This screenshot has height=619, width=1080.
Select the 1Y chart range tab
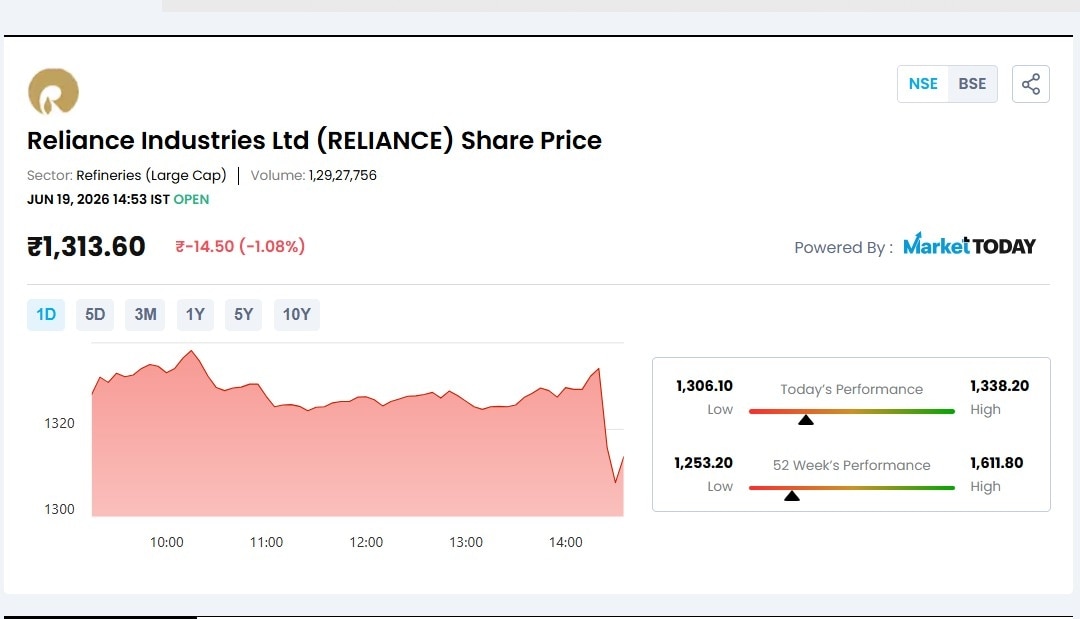click(x=195, y=315)
